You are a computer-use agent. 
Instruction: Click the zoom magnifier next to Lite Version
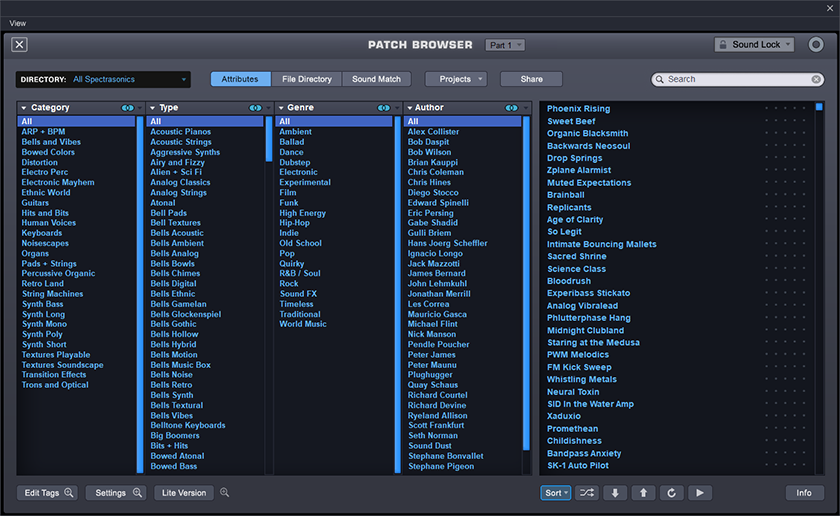(224, 492)
